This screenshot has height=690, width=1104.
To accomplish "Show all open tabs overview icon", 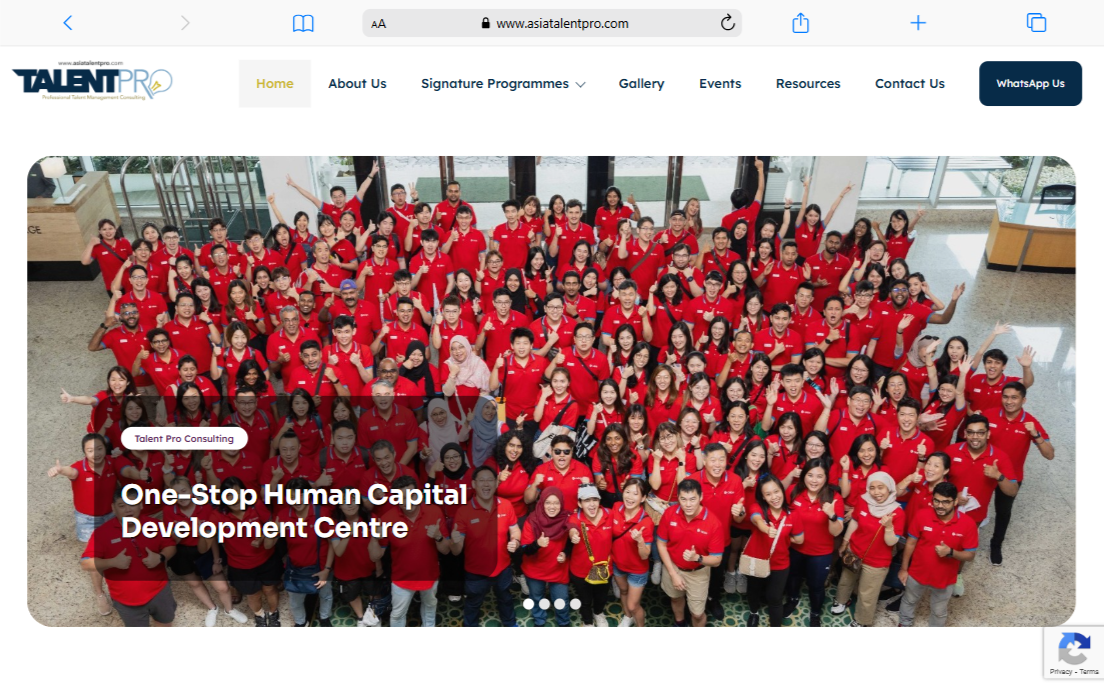I will point(1036,23).
